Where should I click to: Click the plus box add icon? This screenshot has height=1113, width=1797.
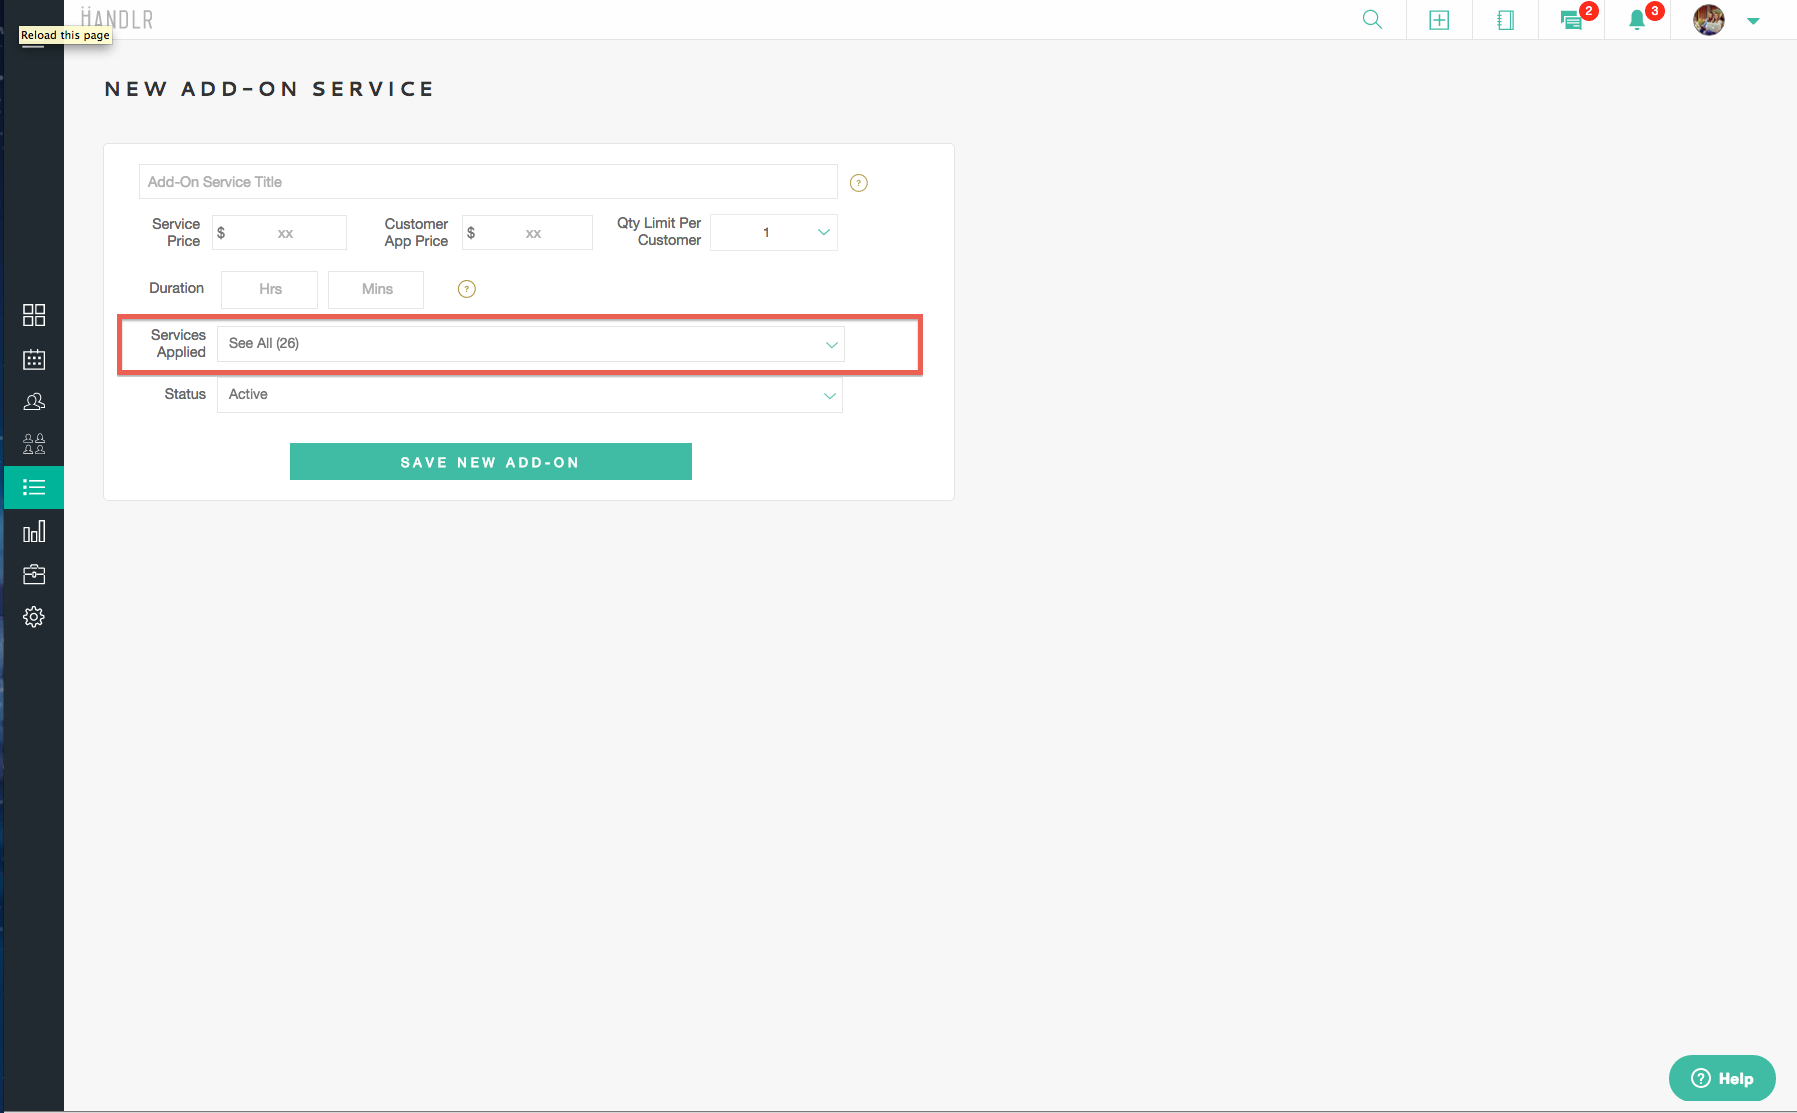pos(1439,20)
